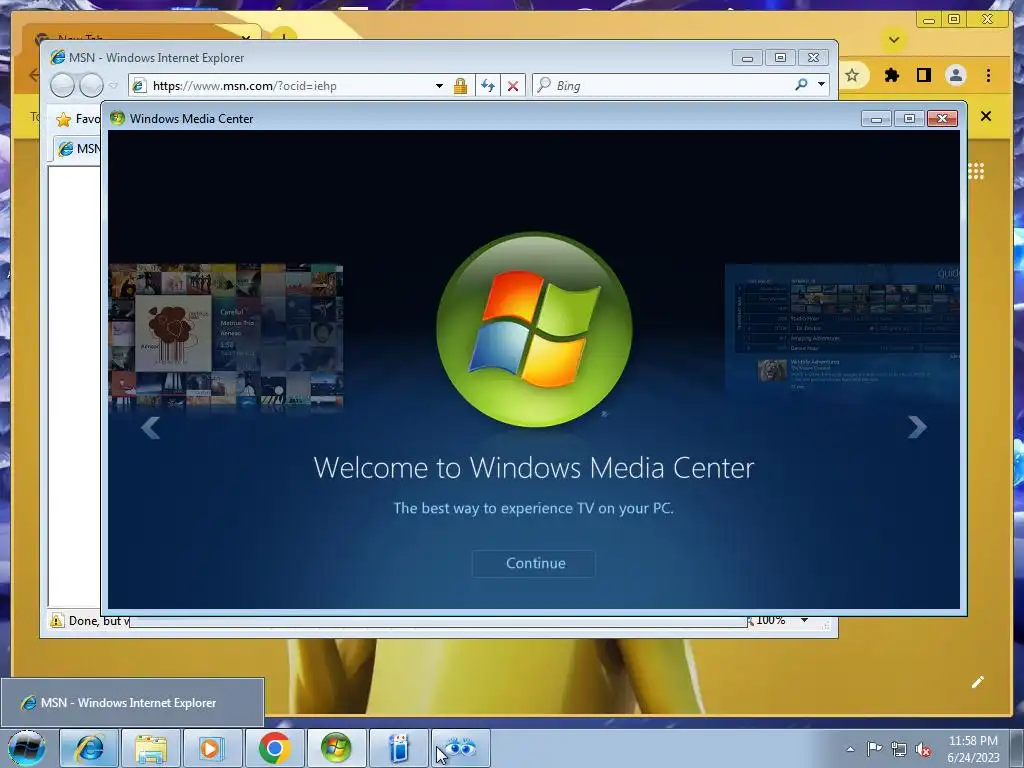Click the IE back navigation button

click(x=63, y=86)
